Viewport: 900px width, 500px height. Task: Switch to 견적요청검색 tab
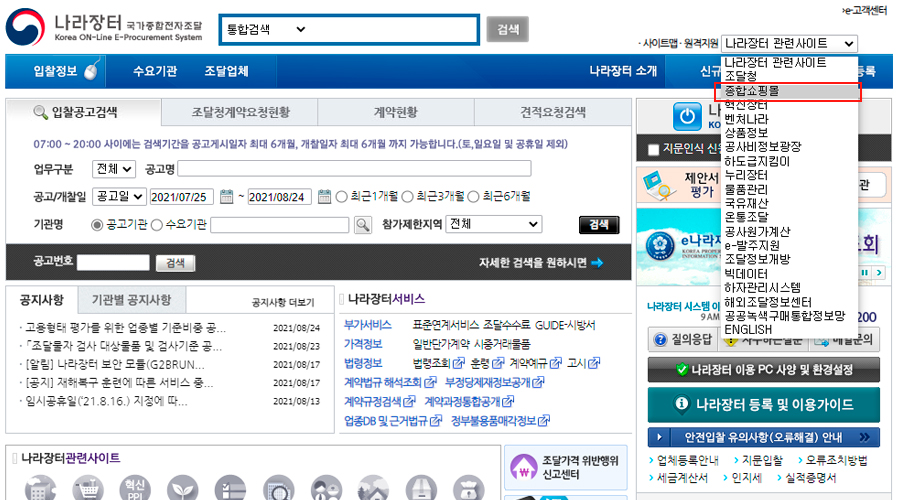[553, 112]
